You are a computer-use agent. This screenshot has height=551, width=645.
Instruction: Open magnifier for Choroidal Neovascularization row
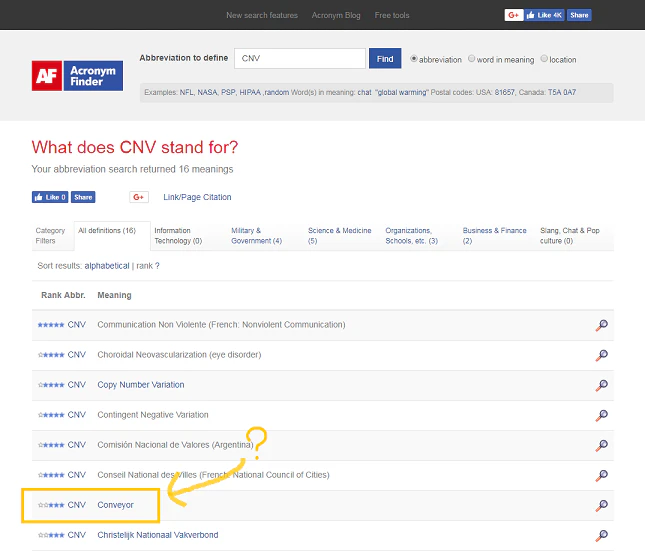pyautogui.click(x=601, y=355)
